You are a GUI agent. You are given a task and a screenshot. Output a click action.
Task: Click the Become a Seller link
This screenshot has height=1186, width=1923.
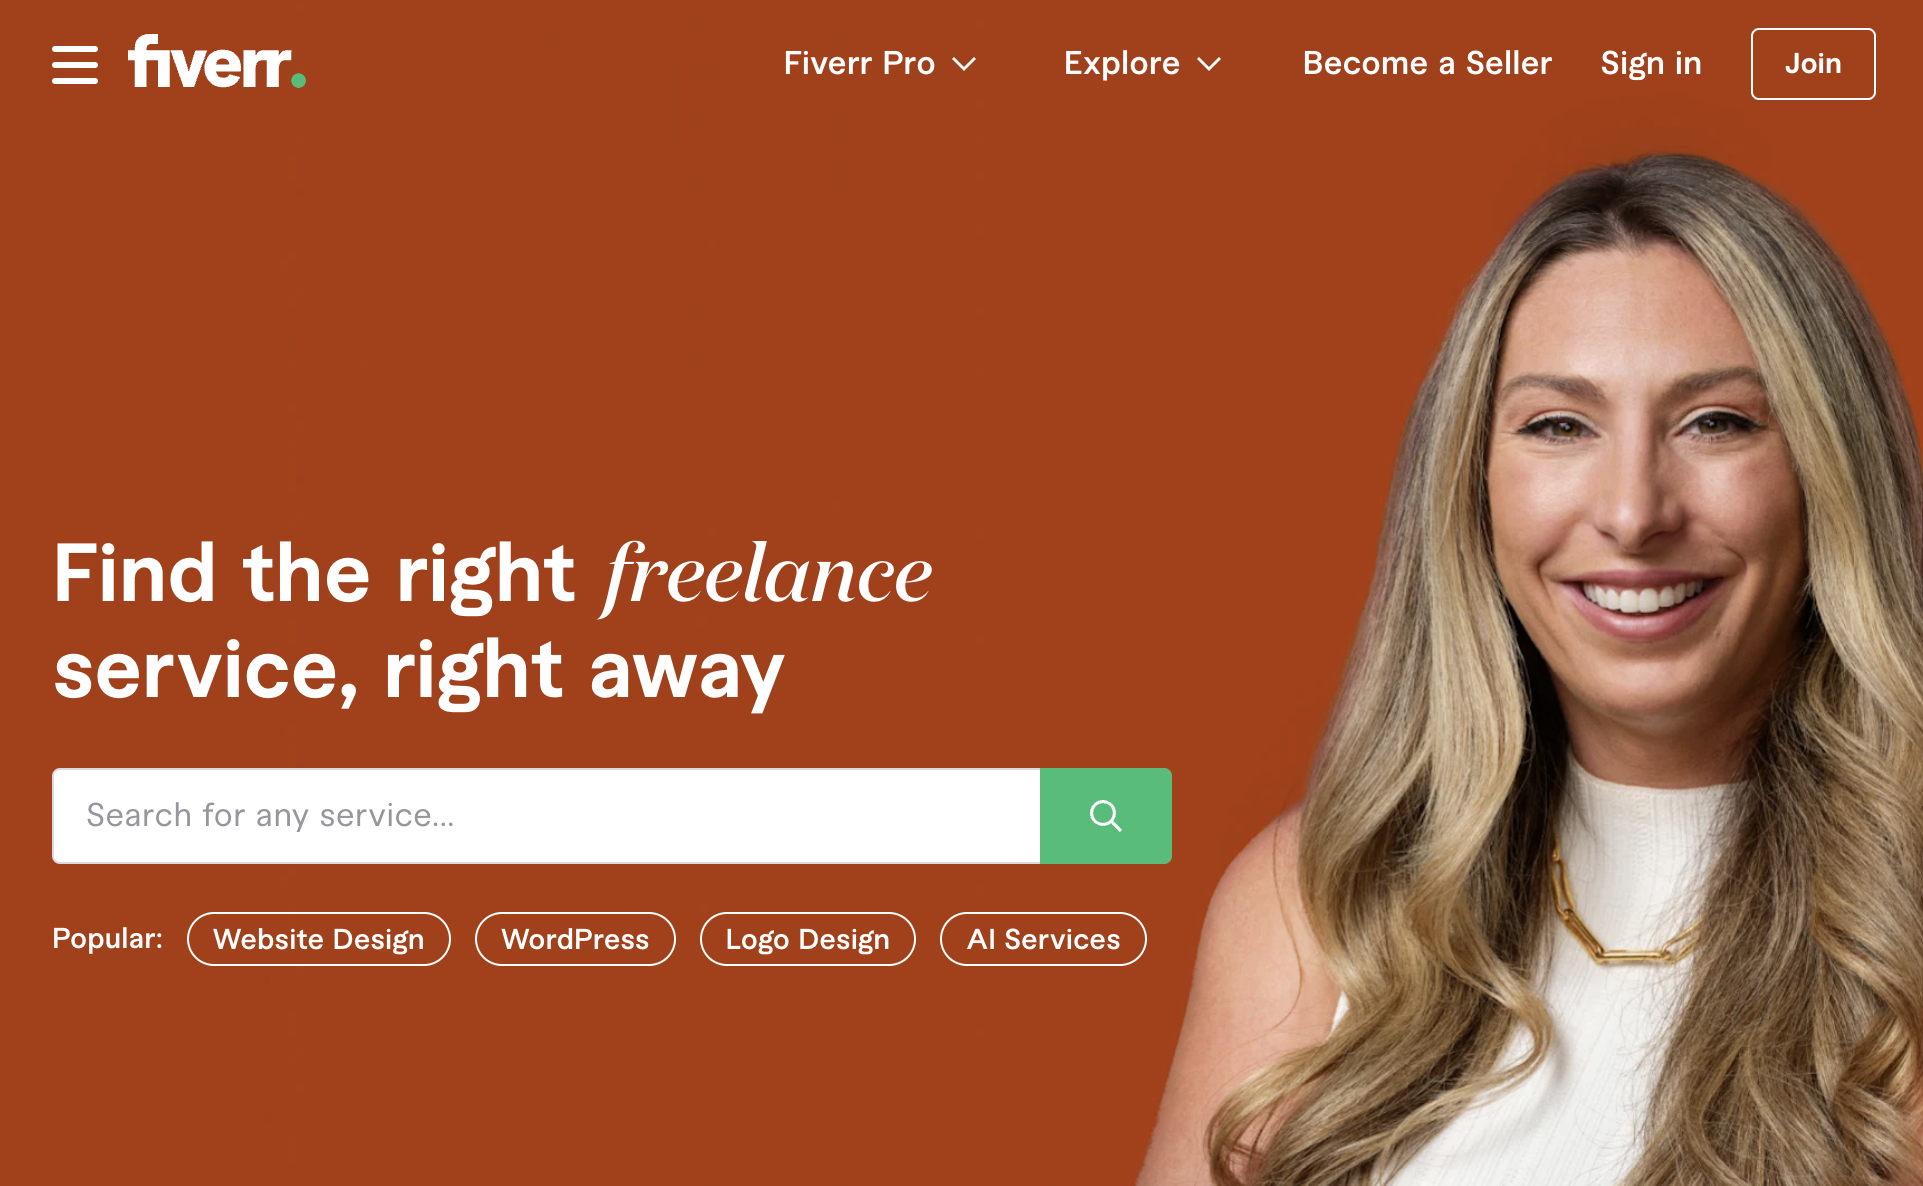tap(1427, 63)
